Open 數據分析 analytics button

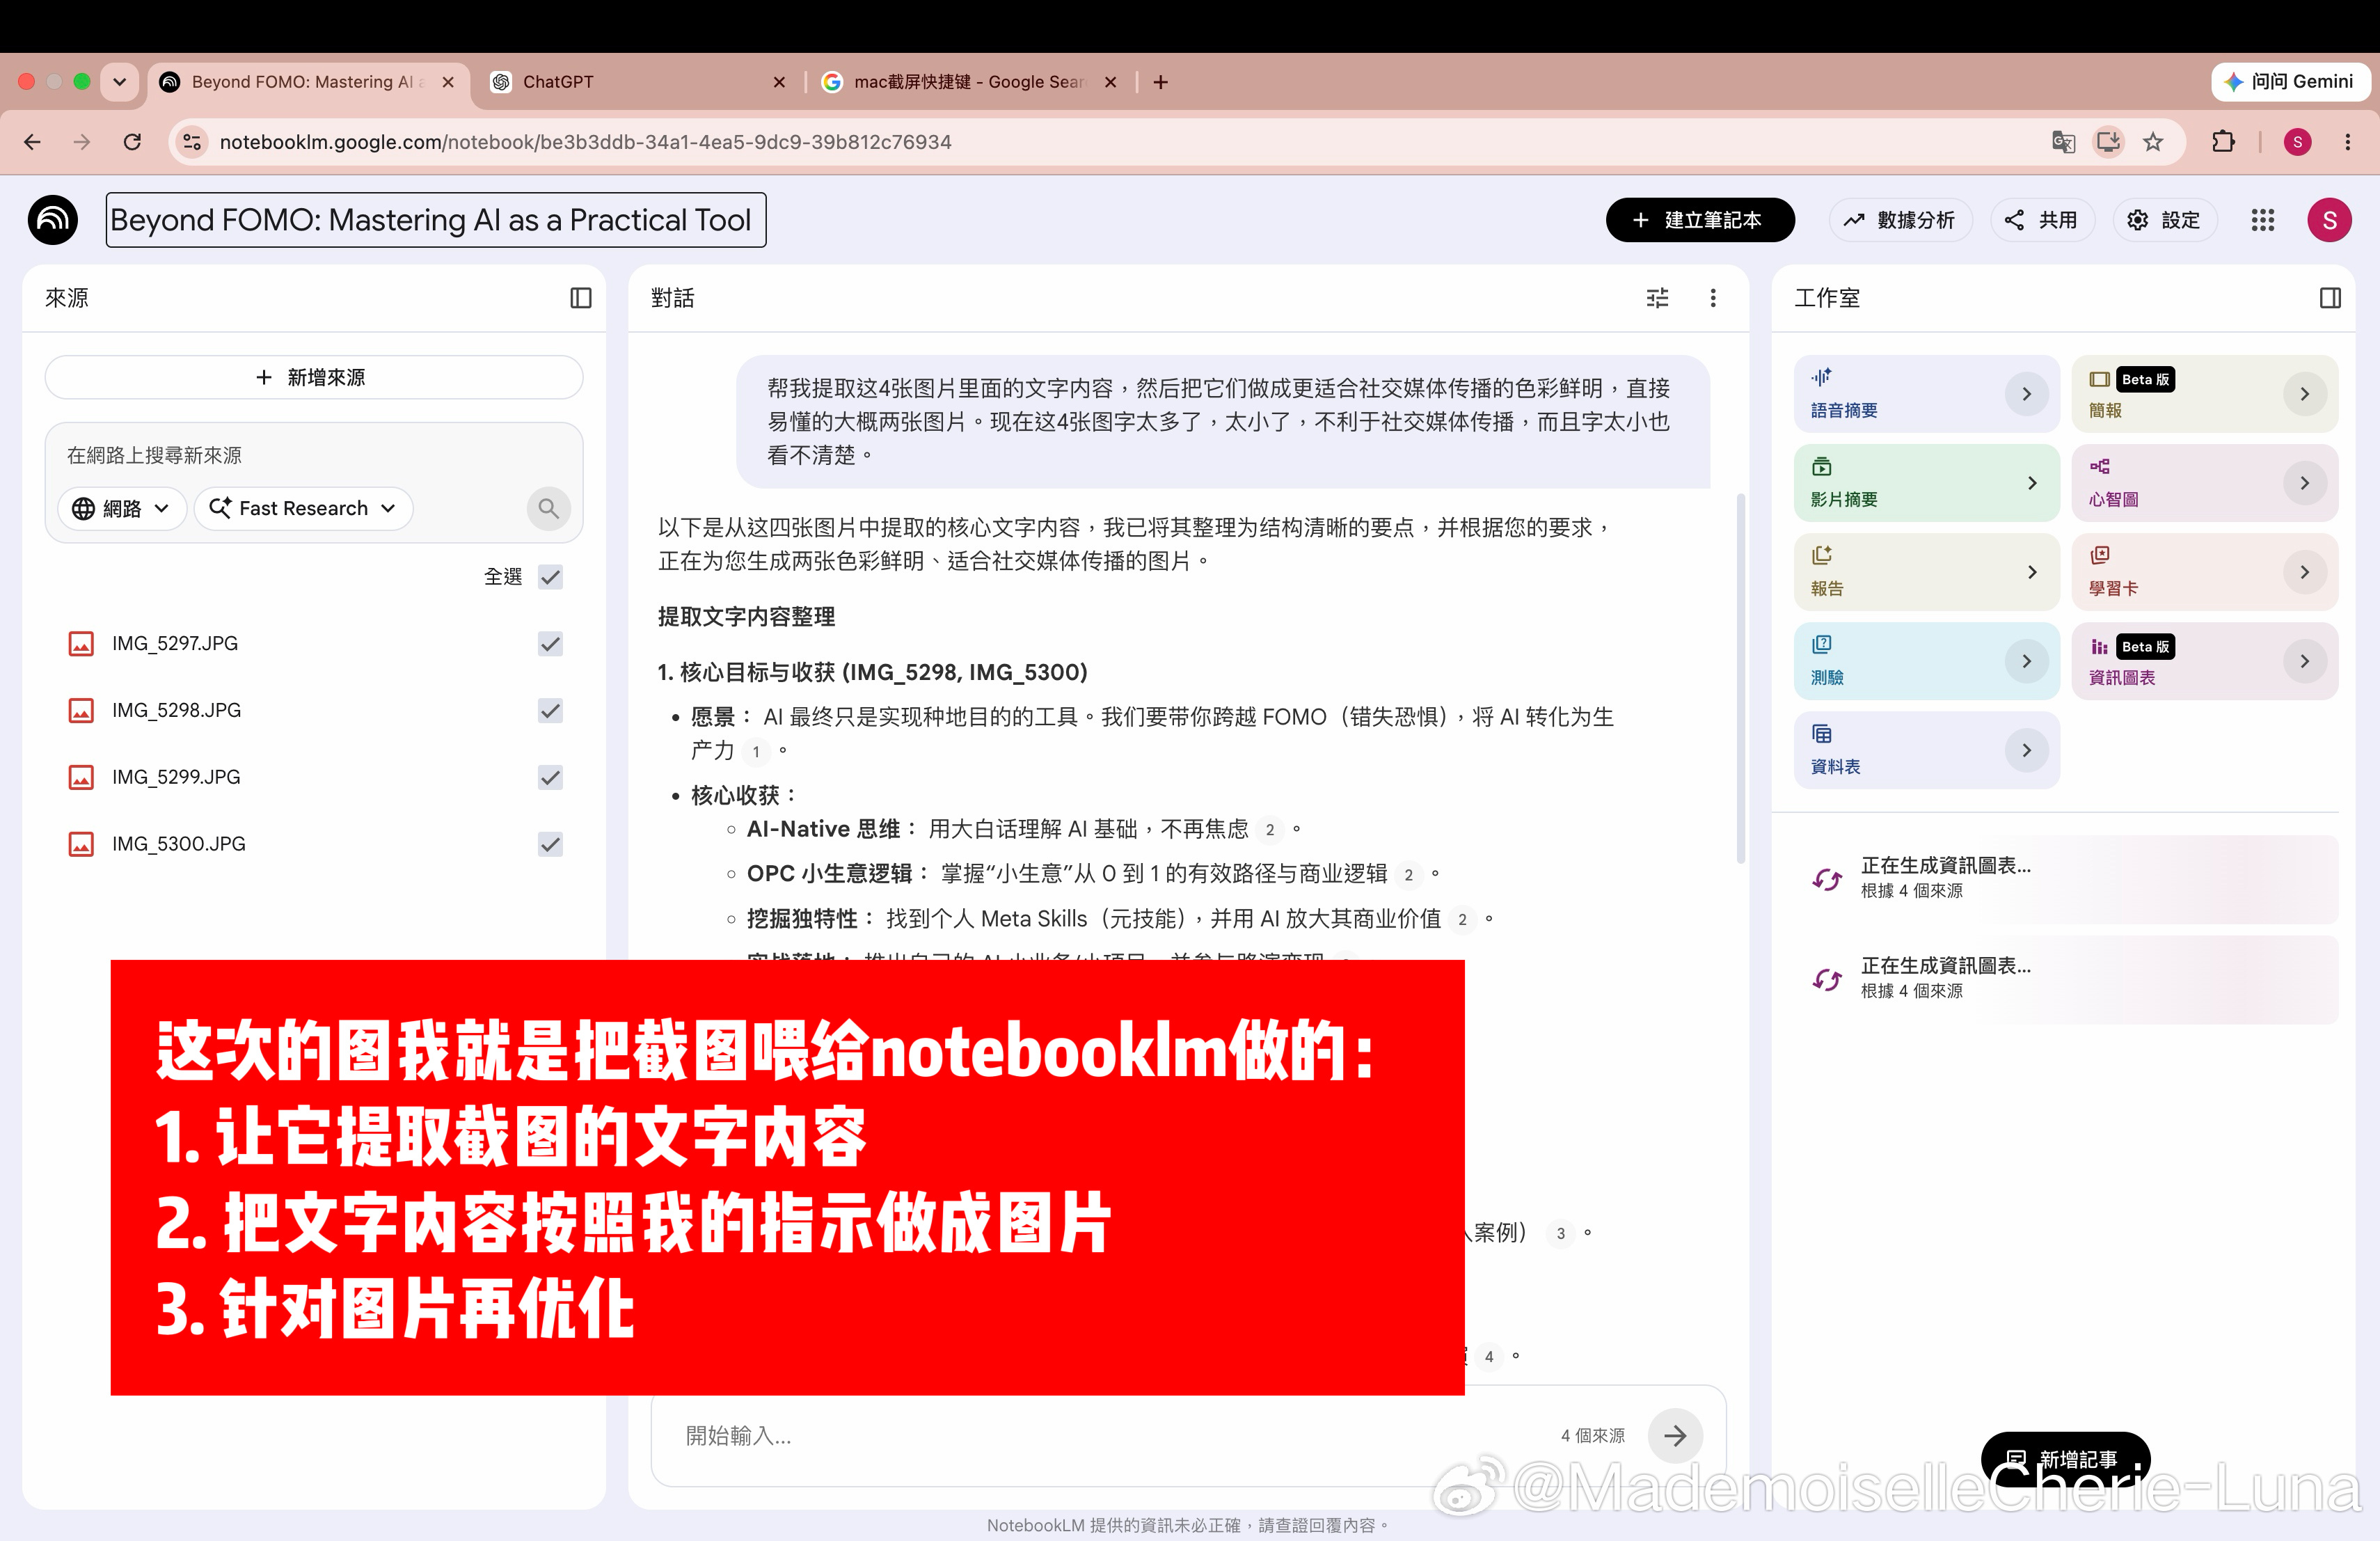(x=1899, y=220)
